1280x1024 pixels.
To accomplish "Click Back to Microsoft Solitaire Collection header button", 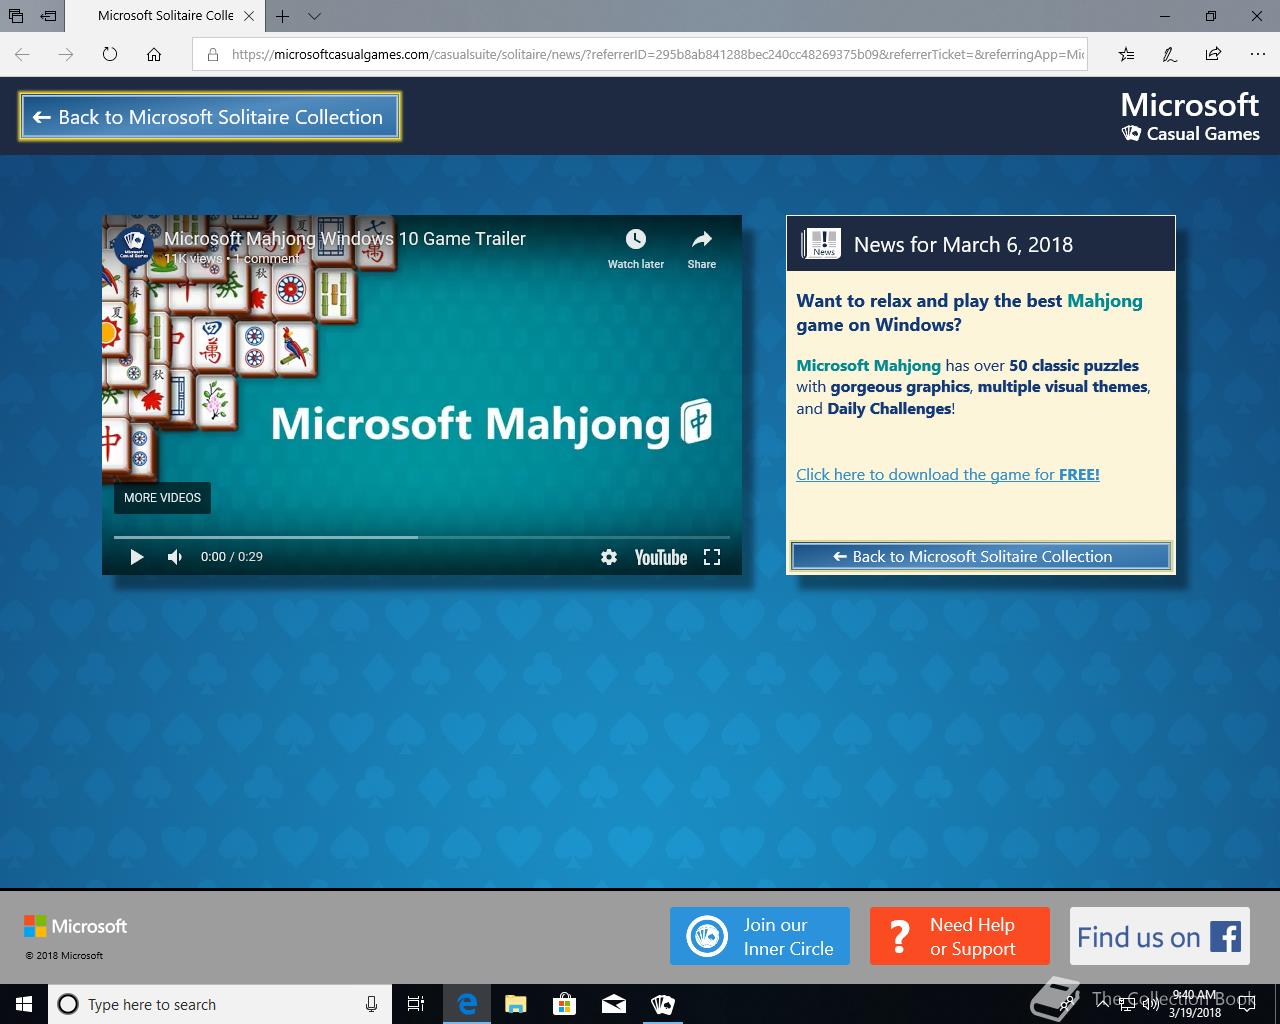I will pos(210,117).
